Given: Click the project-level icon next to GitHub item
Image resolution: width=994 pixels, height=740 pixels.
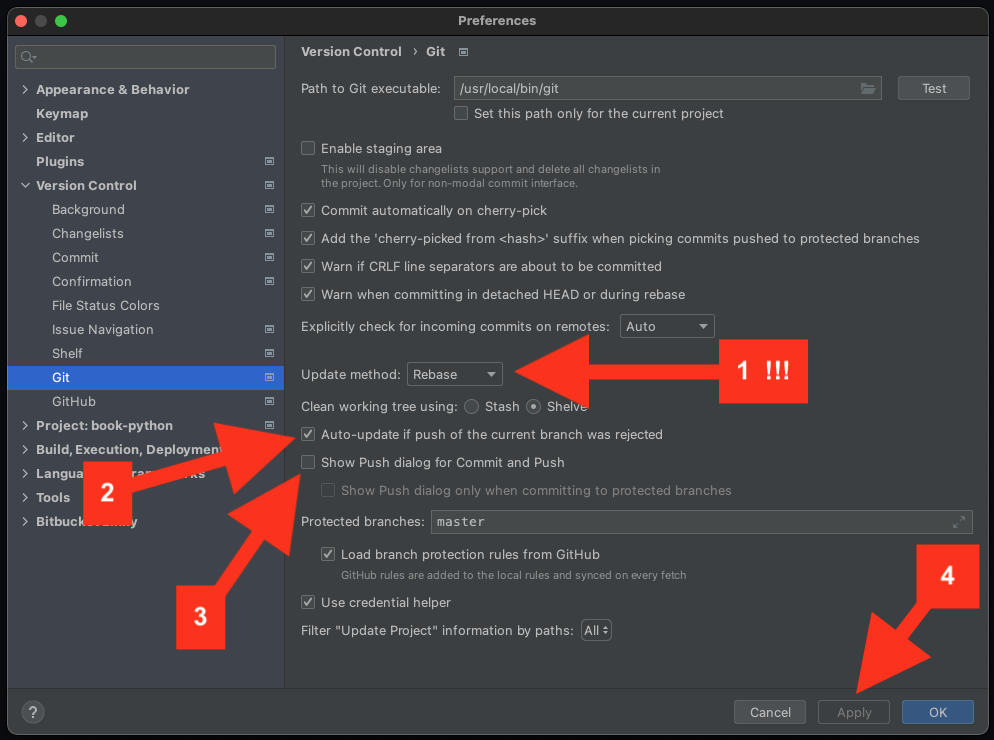Looking at the screenshot, I should point(269,401).
